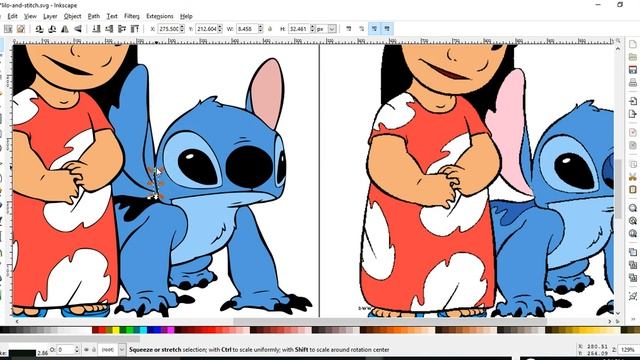The image size is (640, 360).
Task: Click the Undo icon
Action: click(633, 132)
